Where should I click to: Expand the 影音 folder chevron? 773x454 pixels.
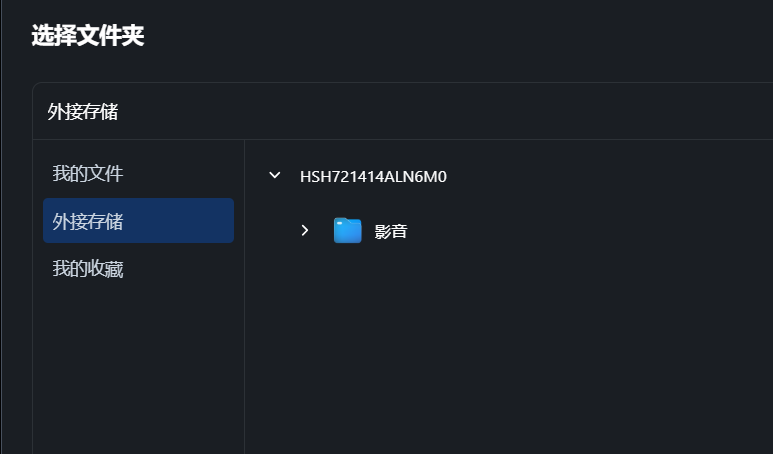pos(305,231)
